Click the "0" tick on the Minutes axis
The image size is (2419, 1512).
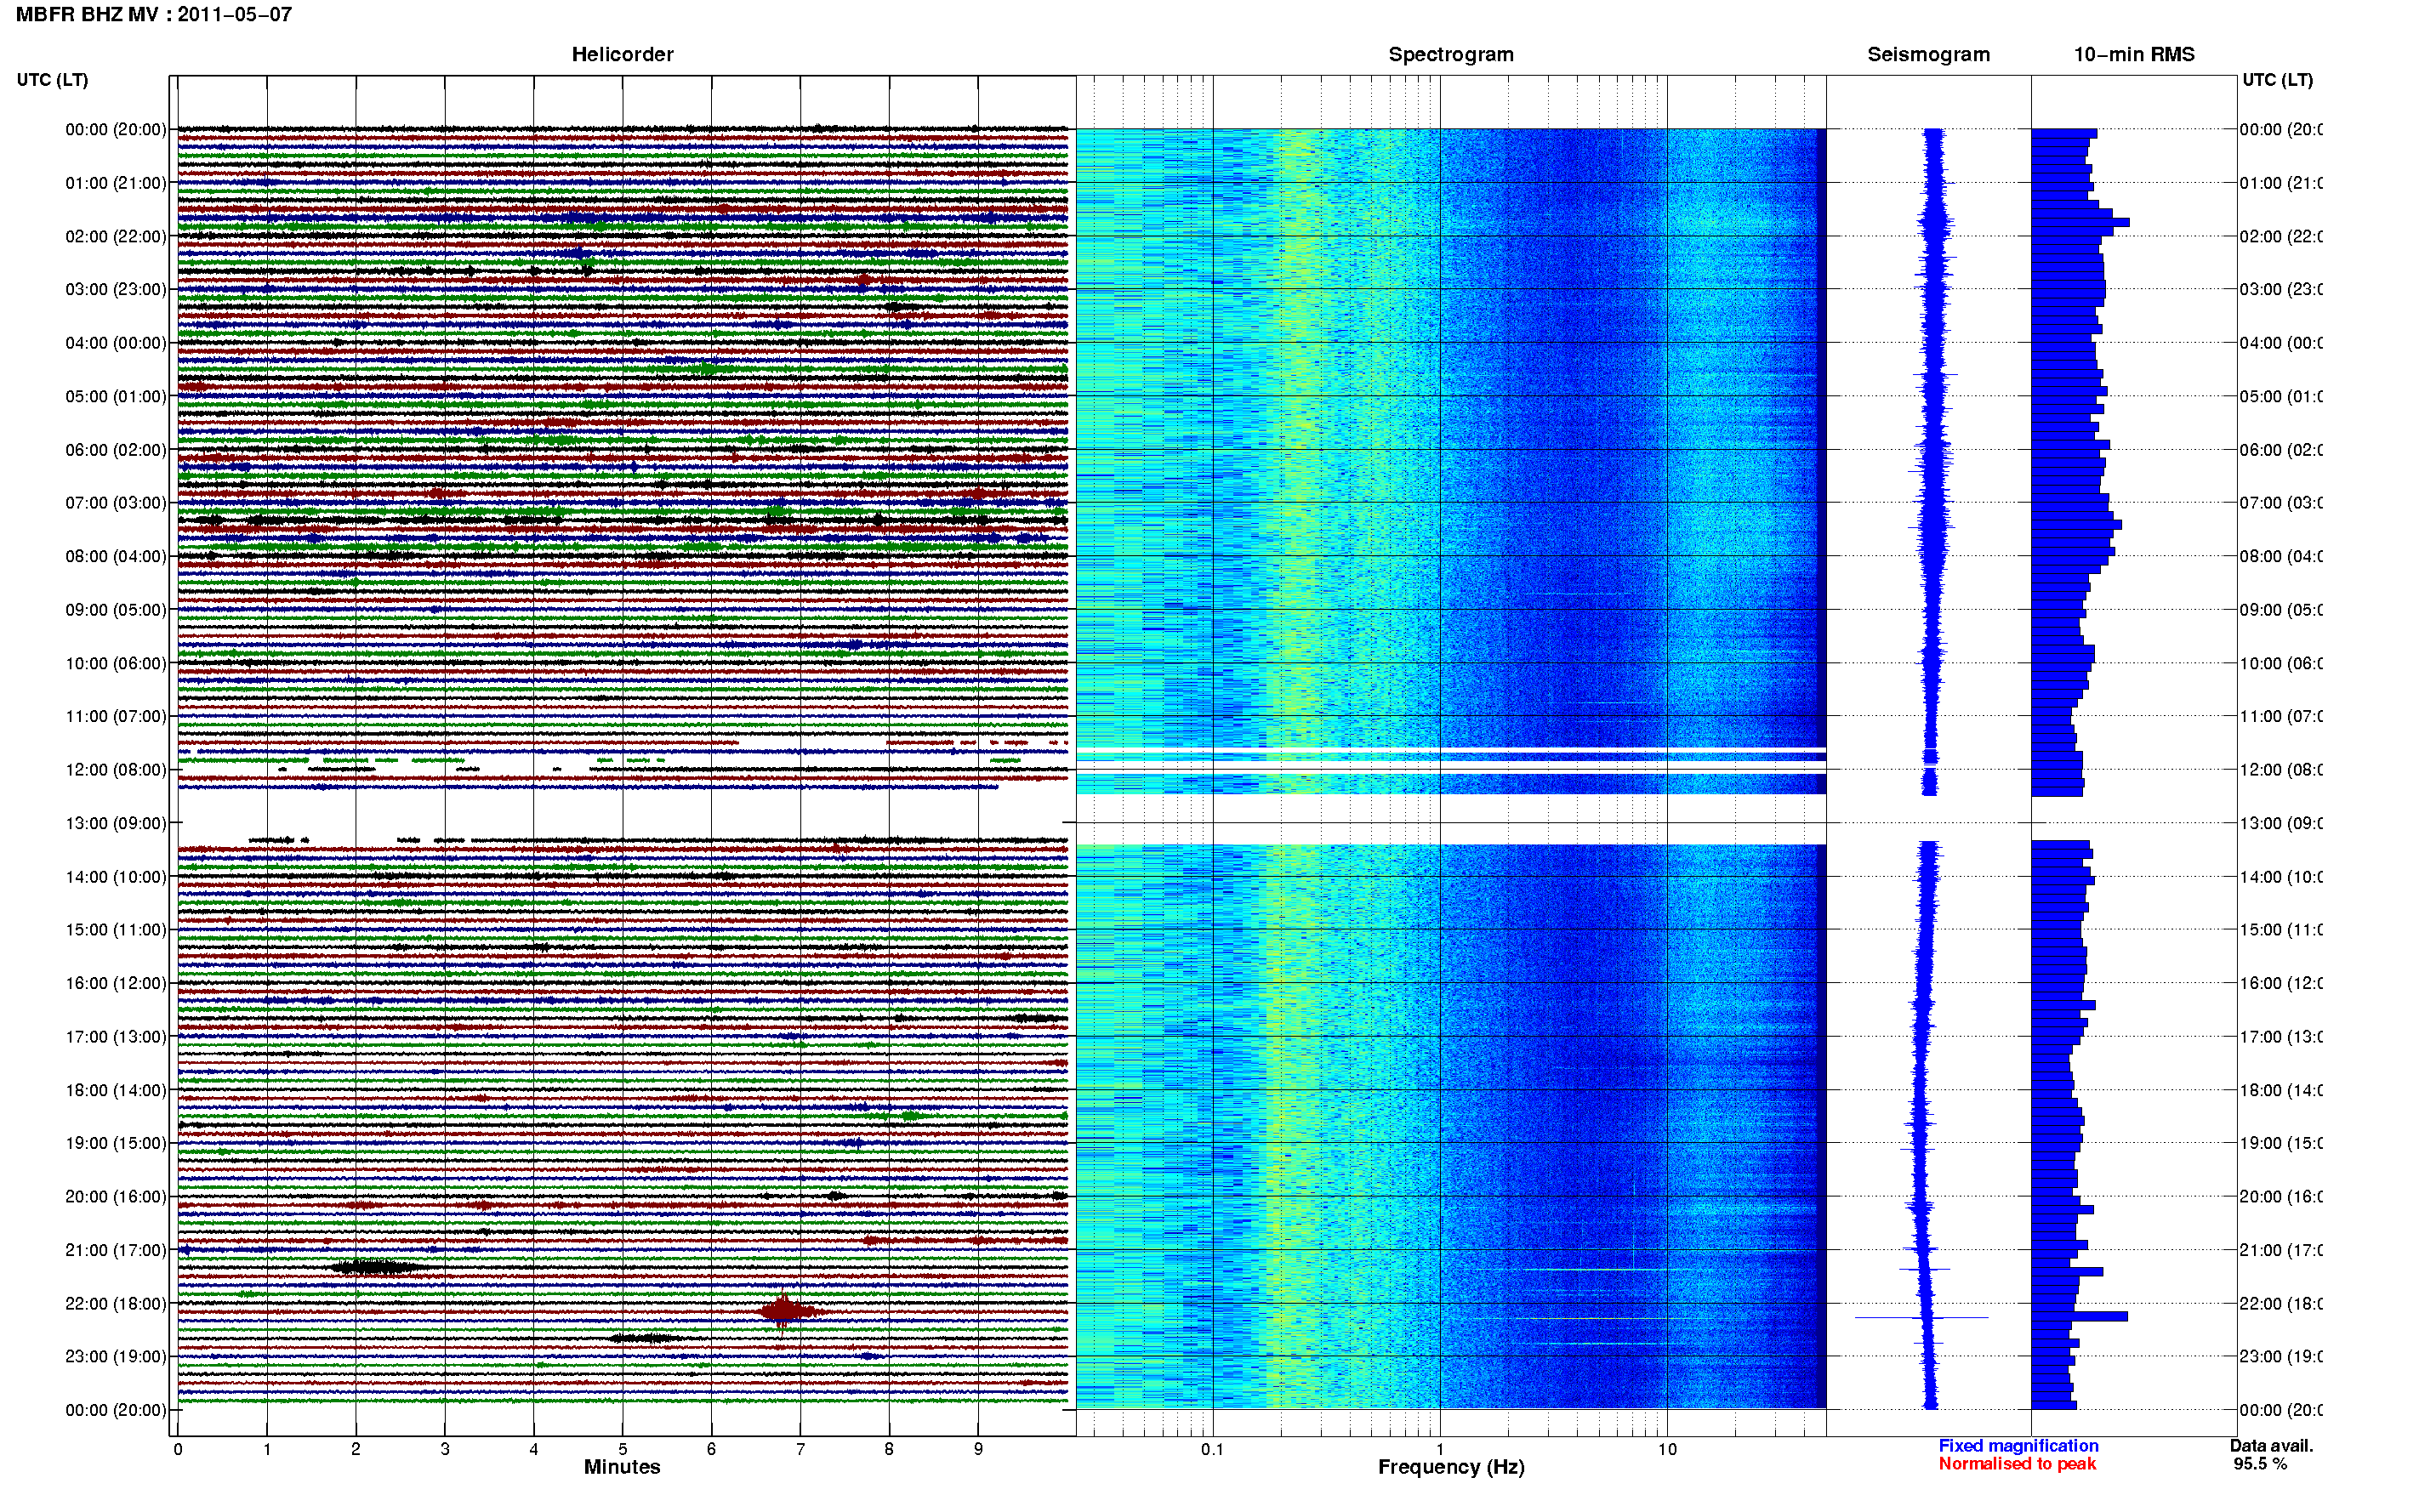[178, 1449]
